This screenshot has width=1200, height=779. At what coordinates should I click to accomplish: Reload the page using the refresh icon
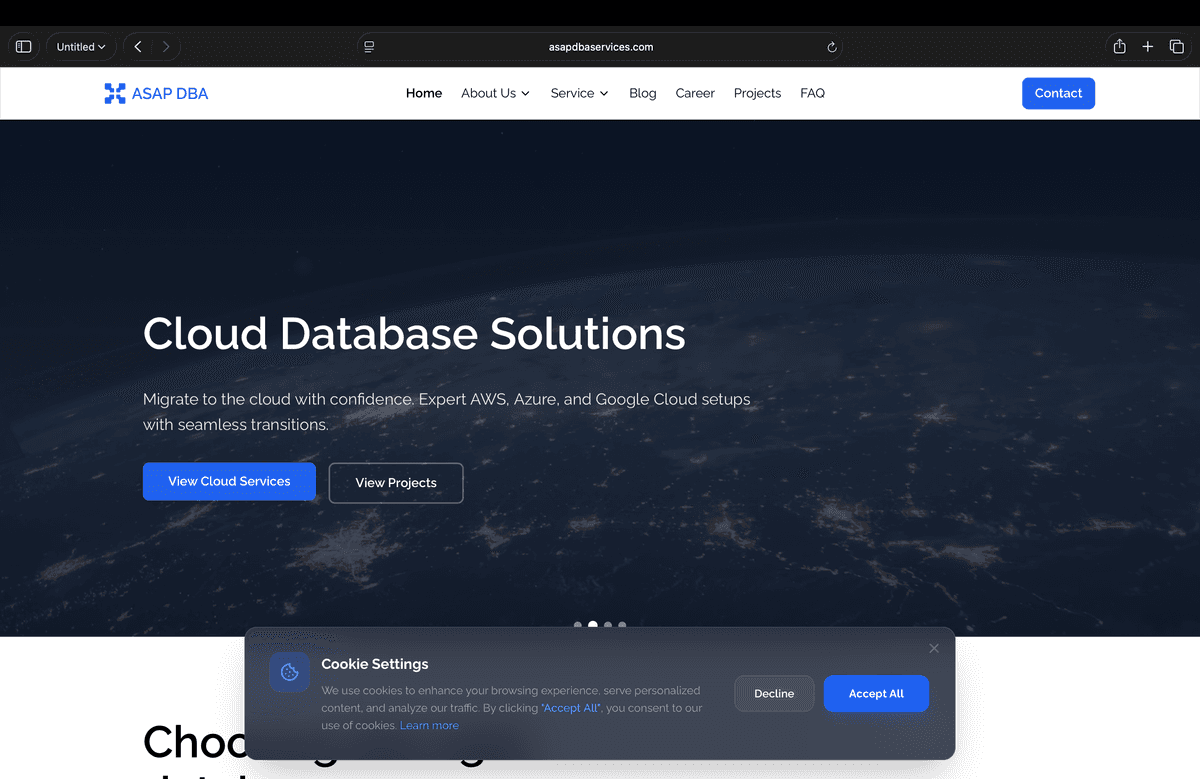pyautogui.click(x=830, y=46)
